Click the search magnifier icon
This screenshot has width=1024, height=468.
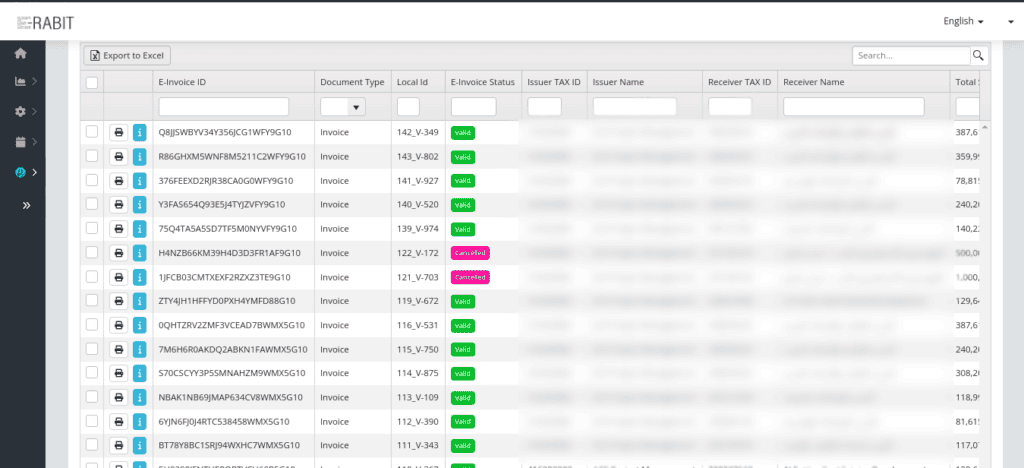tap(979, 56)
